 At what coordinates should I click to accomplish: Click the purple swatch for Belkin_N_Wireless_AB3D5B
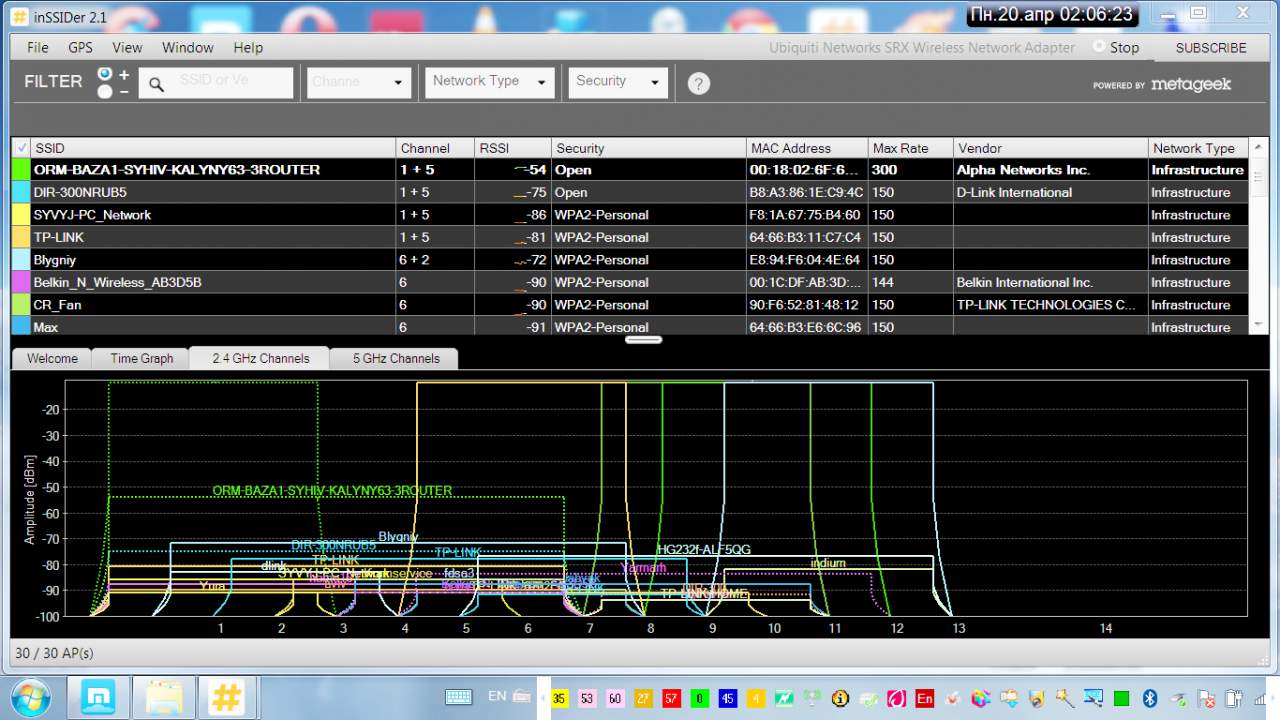coord(21,283)
